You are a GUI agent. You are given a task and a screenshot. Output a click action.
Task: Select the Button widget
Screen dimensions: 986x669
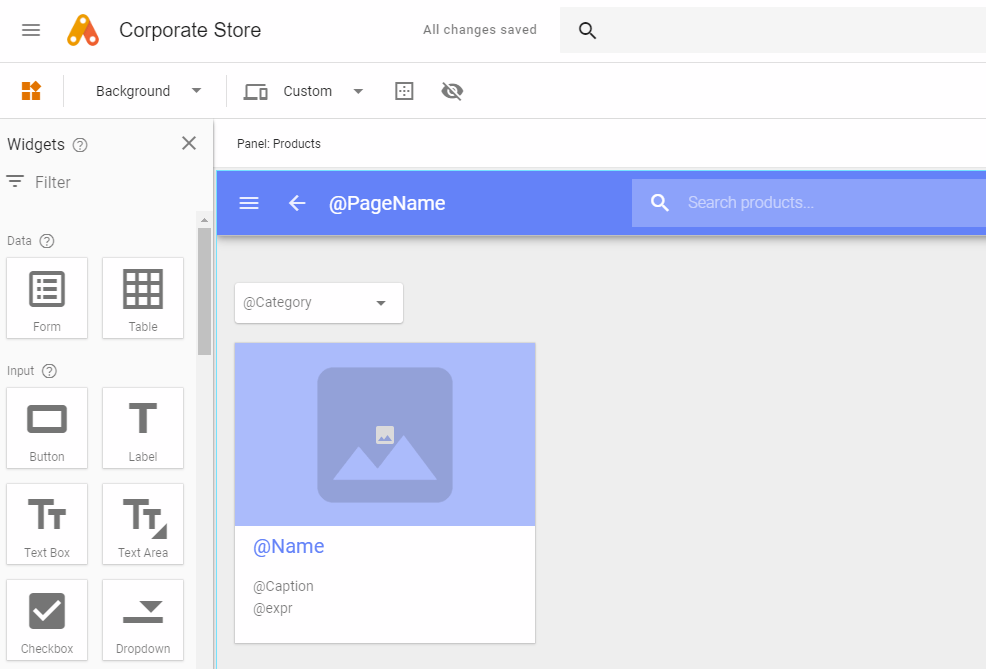click(47, 428)
